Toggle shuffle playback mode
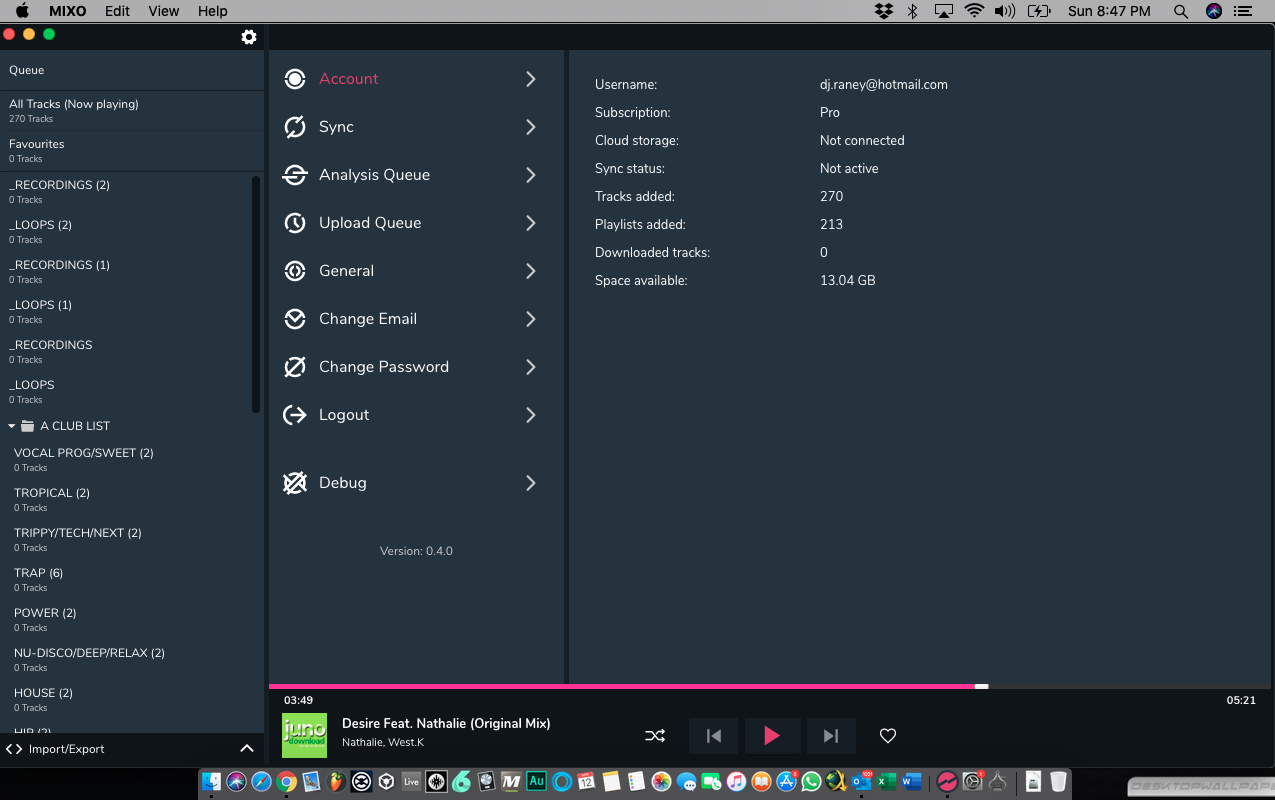1275x800 pixels. tap(655, 736)
